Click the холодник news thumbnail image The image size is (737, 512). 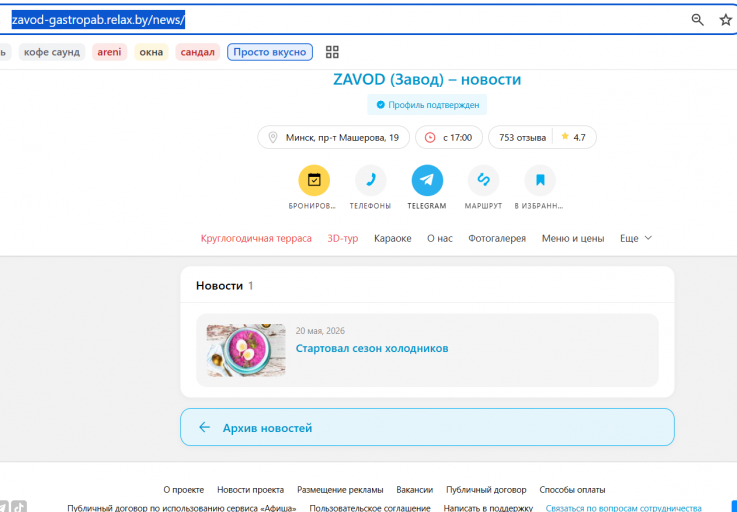coord(246,350)
